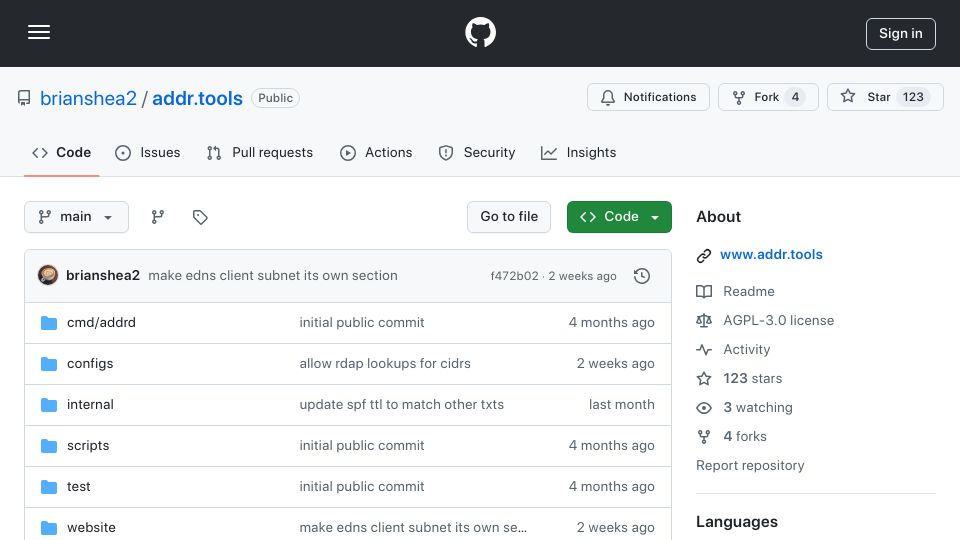
Task: Open the fork count of 4
Action: tap(795, 97)
